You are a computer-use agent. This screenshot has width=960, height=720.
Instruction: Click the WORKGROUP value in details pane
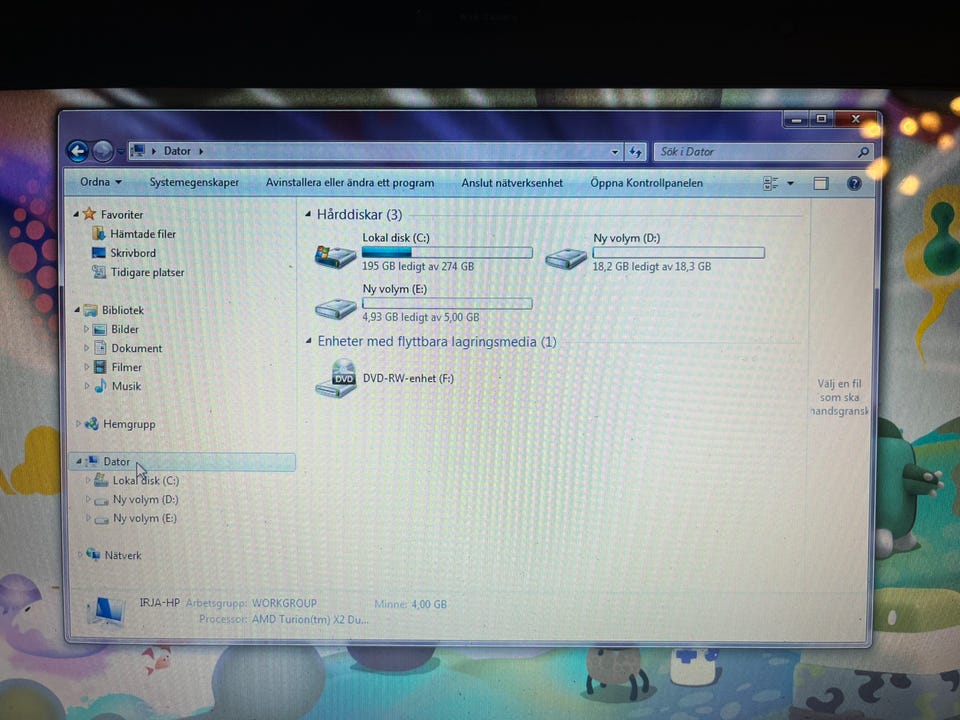[284, 603]
